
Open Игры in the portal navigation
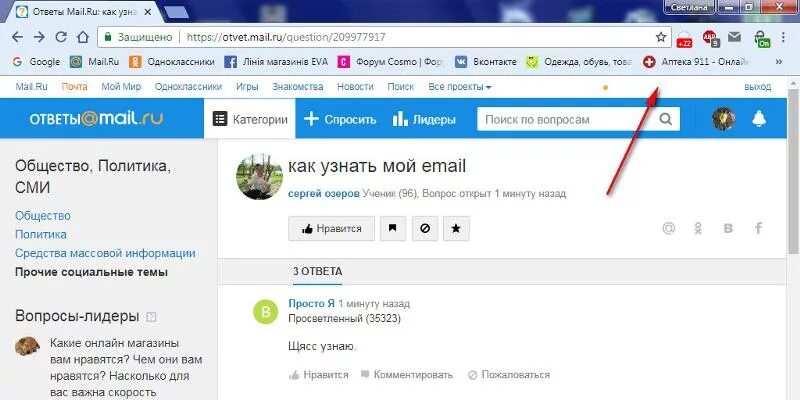(x=247, y=87)
